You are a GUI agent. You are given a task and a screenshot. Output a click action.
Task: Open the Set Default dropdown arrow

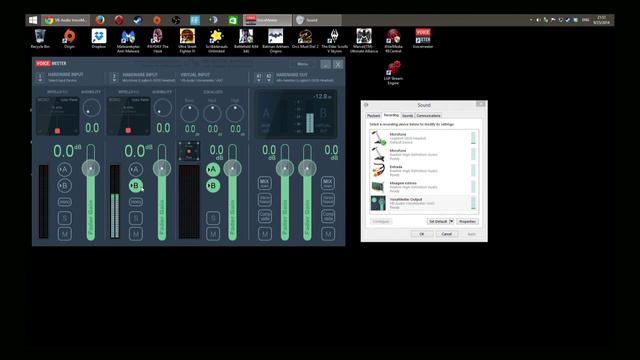(x=451, y=221)
